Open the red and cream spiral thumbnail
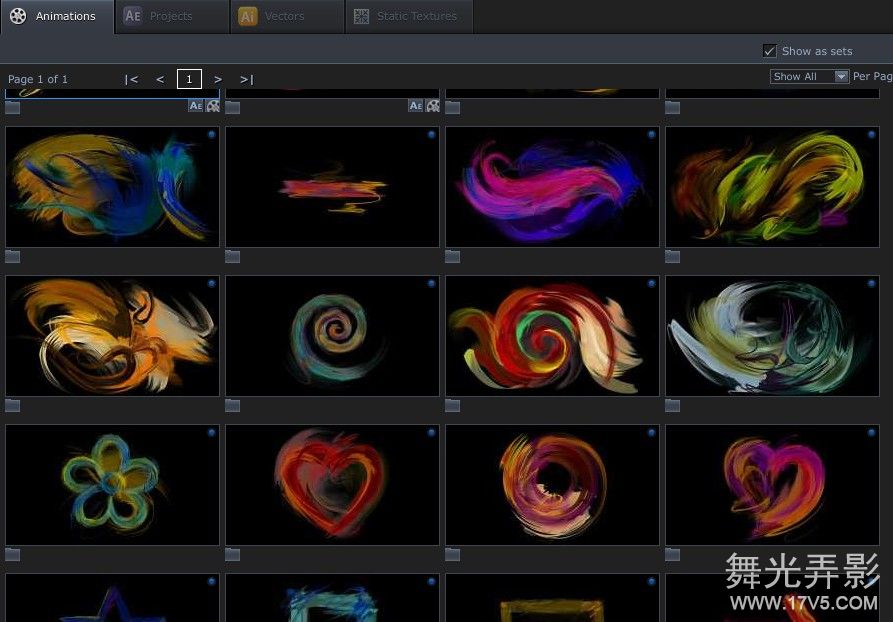The width and height of the screenshot is (893, 622). [552, 336]
